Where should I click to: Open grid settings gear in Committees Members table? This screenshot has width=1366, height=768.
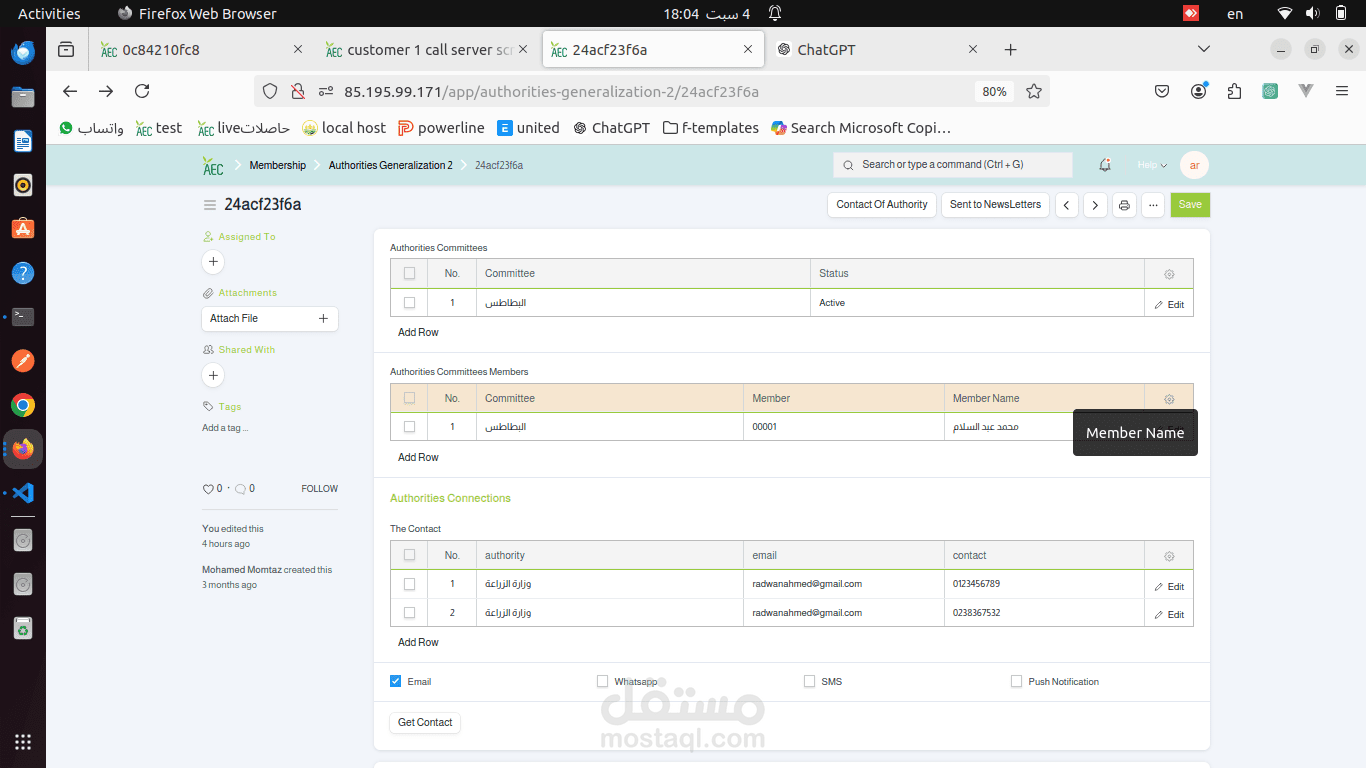[1169, 399]
